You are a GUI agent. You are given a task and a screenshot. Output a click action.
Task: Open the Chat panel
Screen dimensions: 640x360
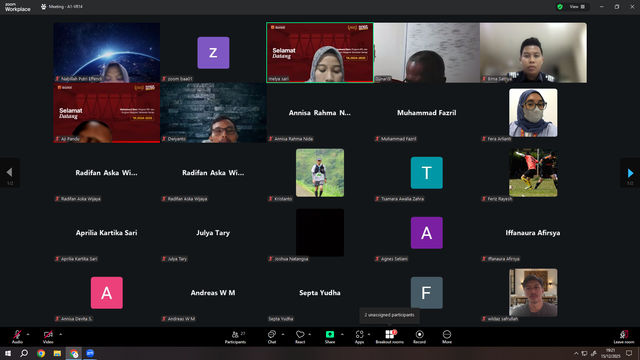coord(272,337)
